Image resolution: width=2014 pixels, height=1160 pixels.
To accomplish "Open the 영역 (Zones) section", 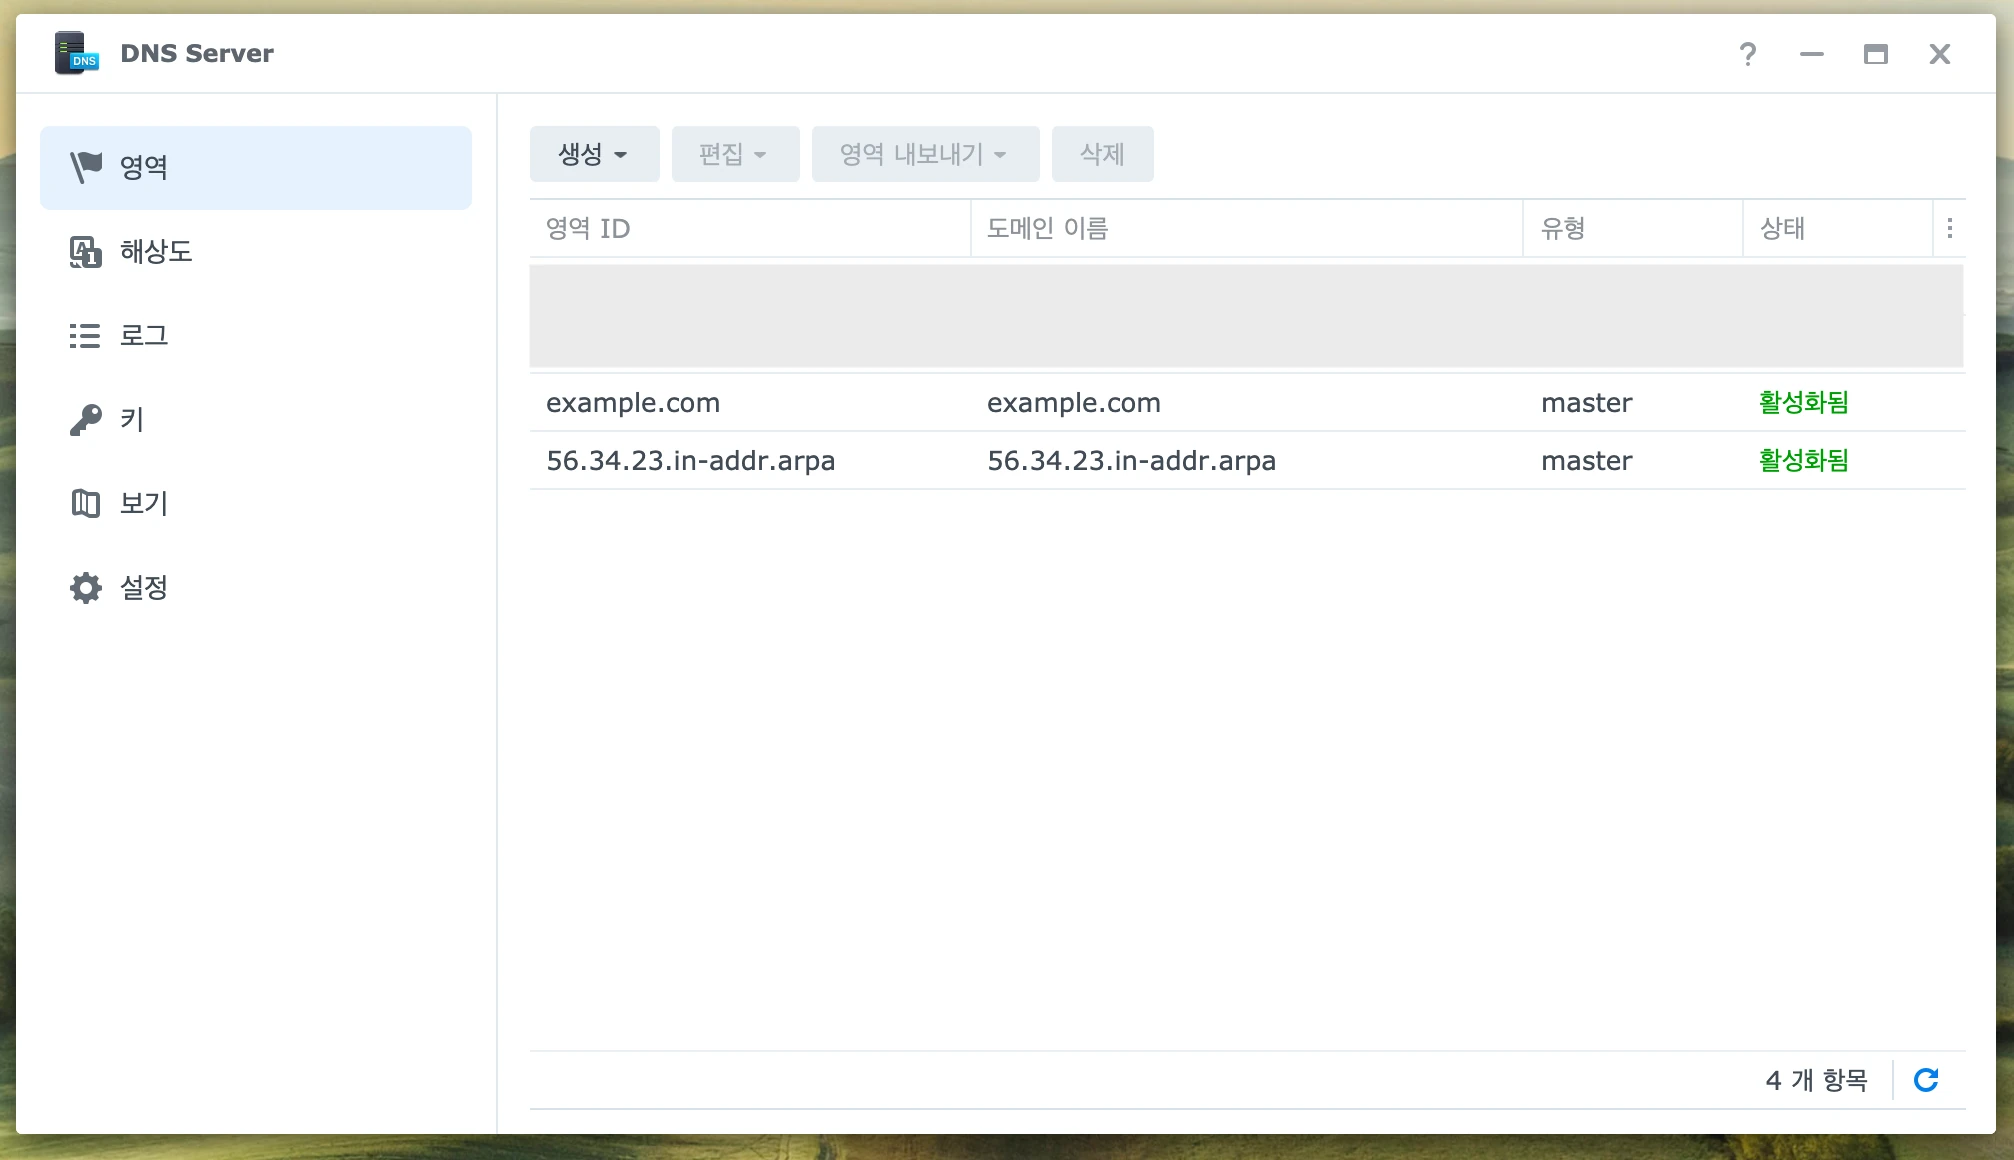I will 256,168.
